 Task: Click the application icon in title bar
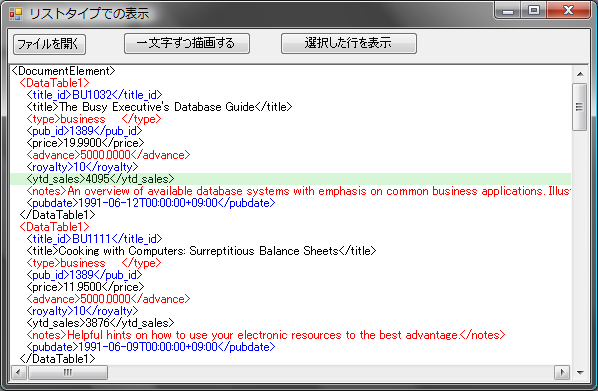point(16,14)
